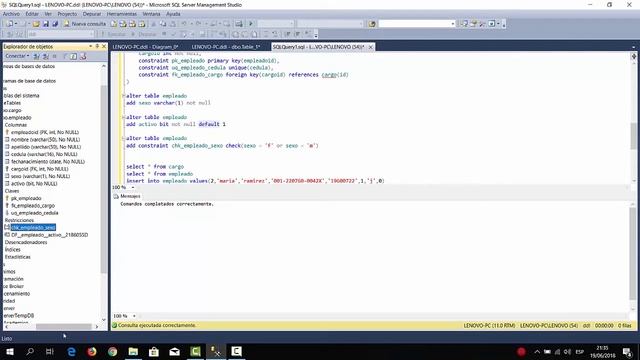640x360 pixels.
Task: Select the fechanacimiento column node
Action: [48, 162]
